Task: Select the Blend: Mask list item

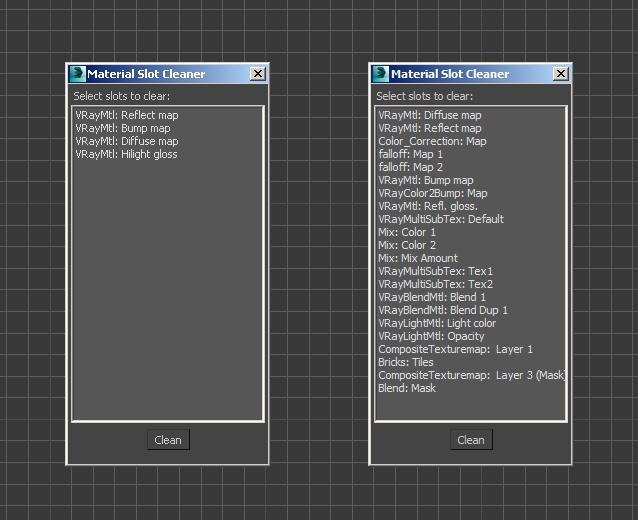Action: click(407, 388)
